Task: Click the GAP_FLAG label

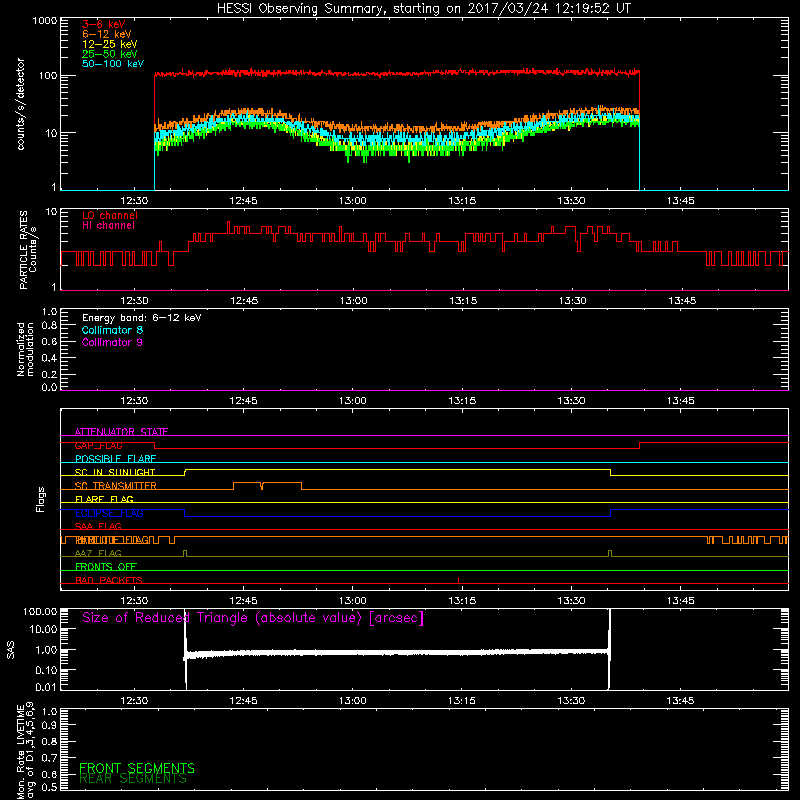Action: click(98, 445)
